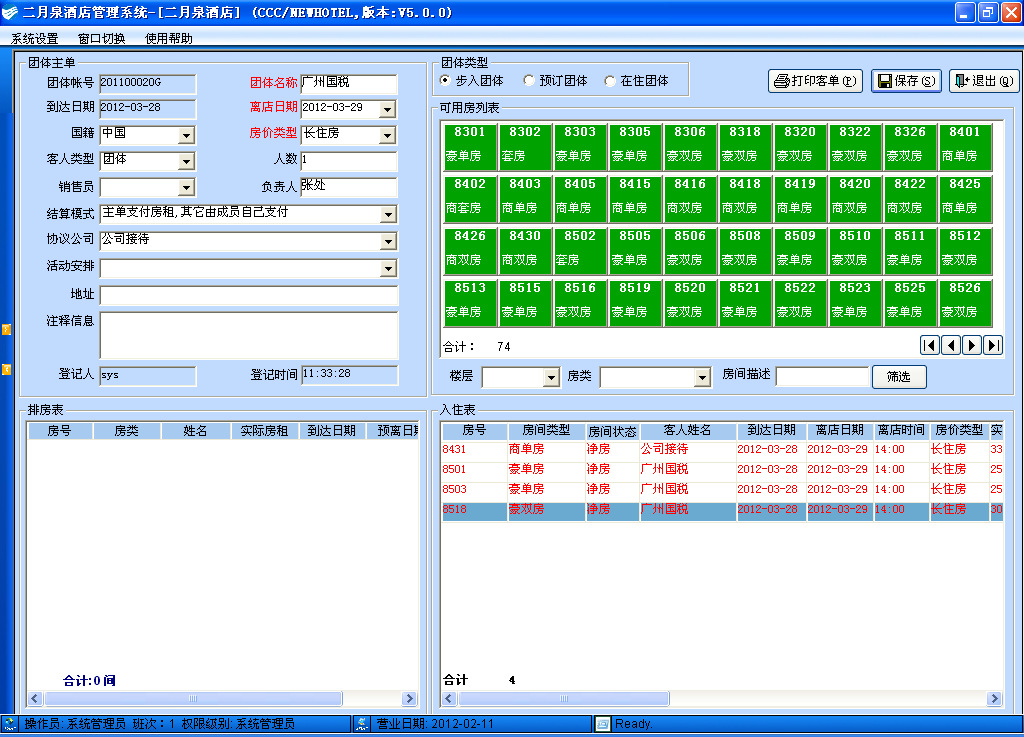Viewport: 1024px width, 737px height.
Task: Click status bar operator icon
Action: [x=10, y=723]
